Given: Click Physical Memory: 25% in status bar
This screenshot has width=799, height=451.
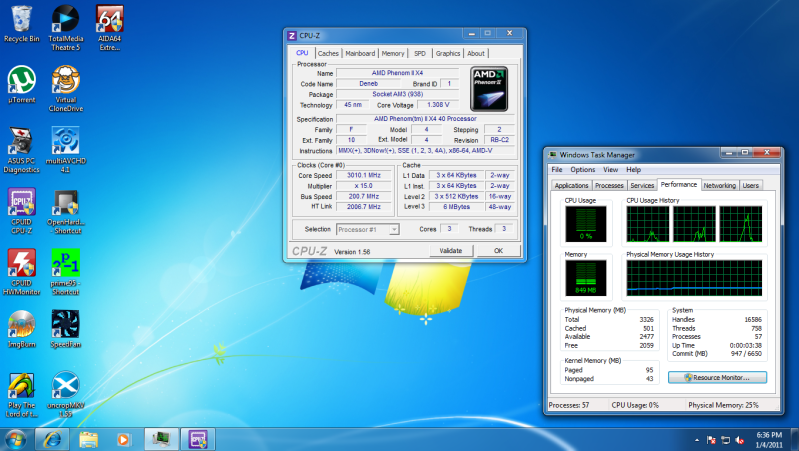Looking at the screenshot, I should 723,405.
